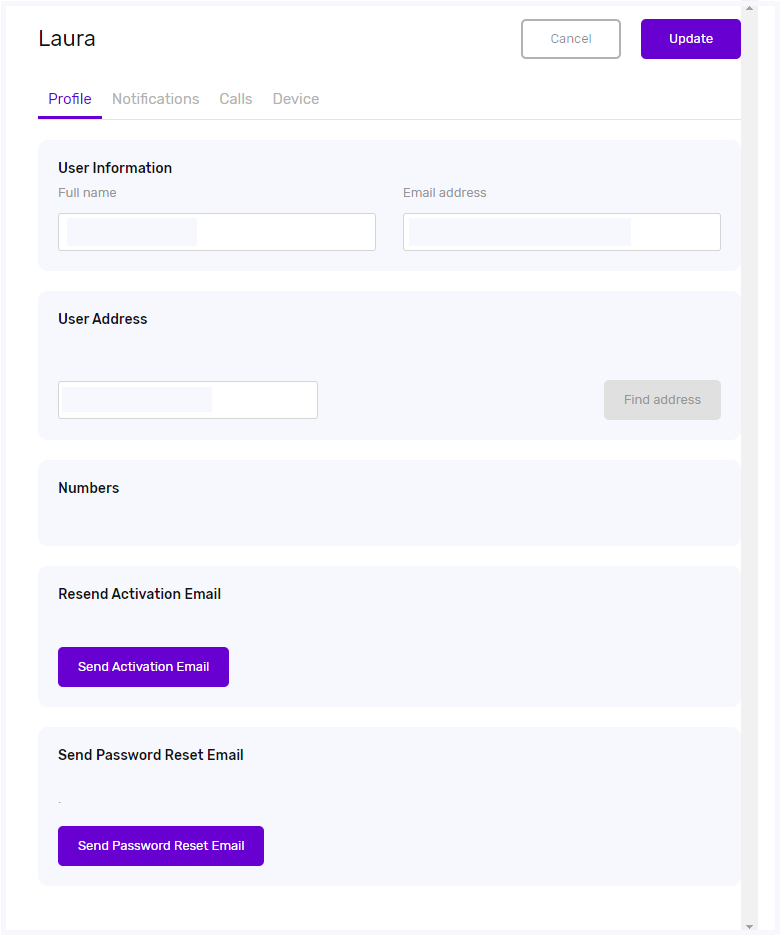Click inside the Email address field
The height and width of the screenshot is (935, 780).
coord(561,232)
